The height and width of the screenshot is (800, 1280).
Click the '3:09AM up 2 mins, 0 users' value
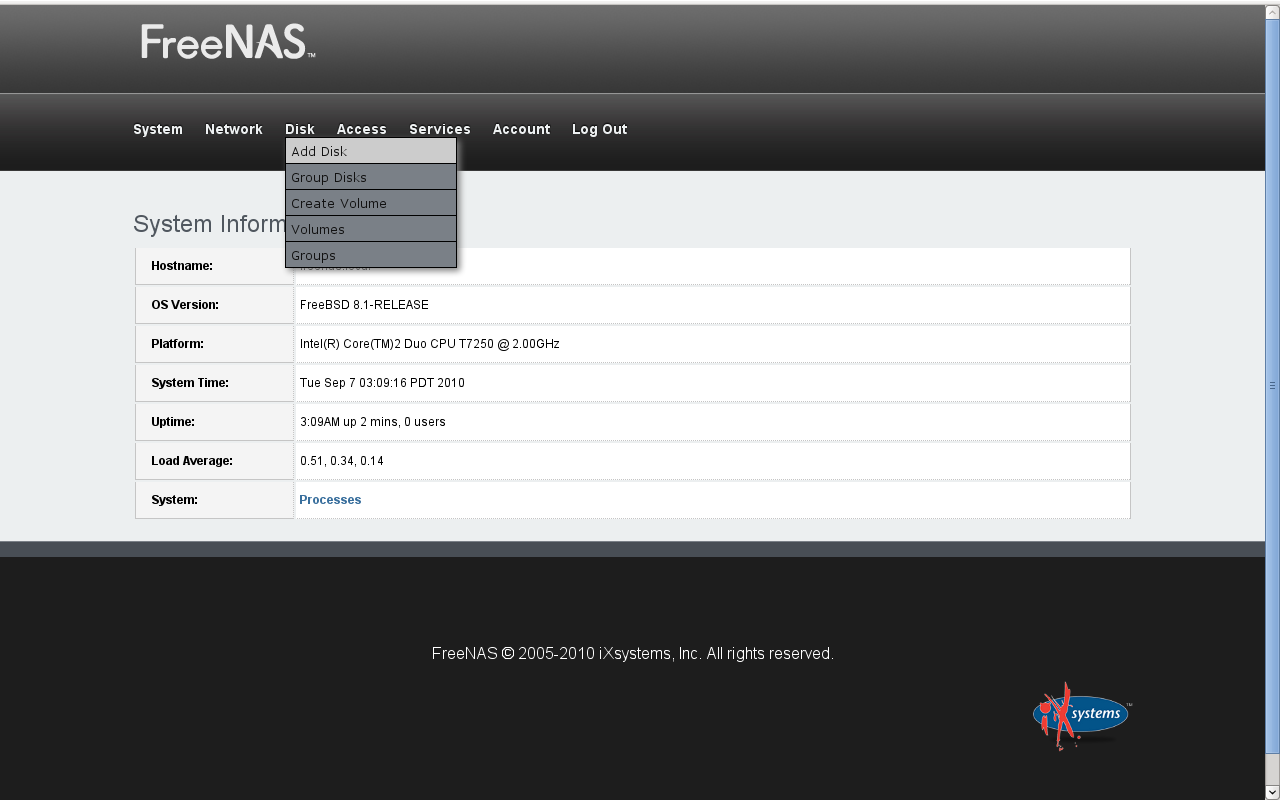373,422
